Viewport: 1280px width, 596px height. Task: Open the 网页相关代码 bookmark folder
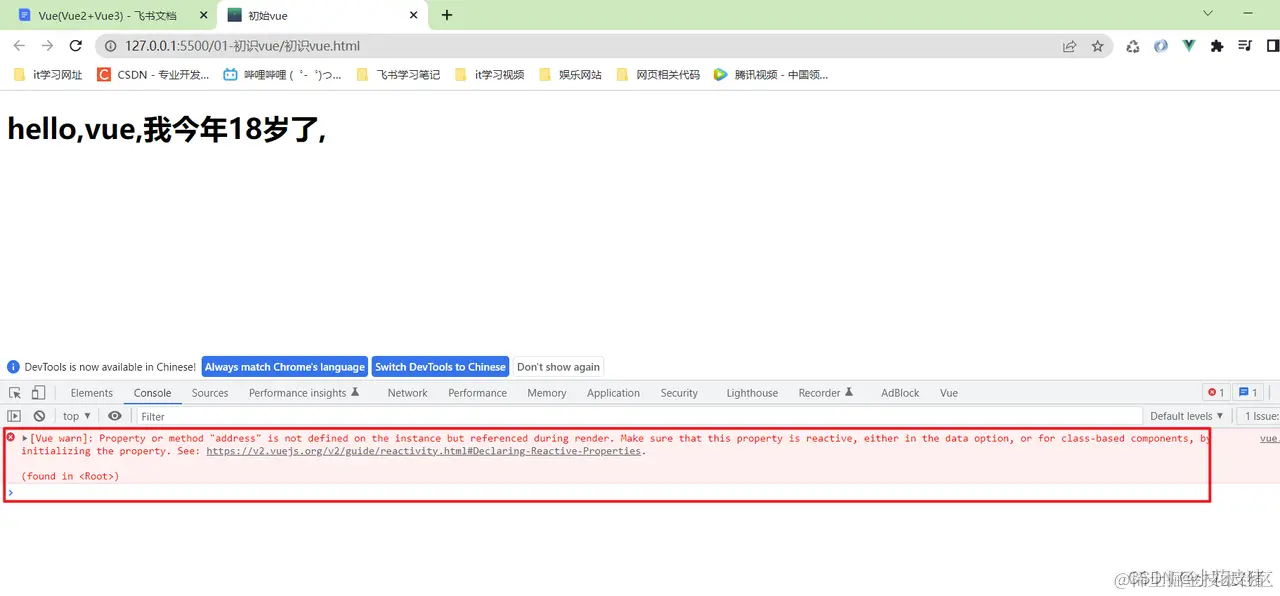[x=658, y=74]
